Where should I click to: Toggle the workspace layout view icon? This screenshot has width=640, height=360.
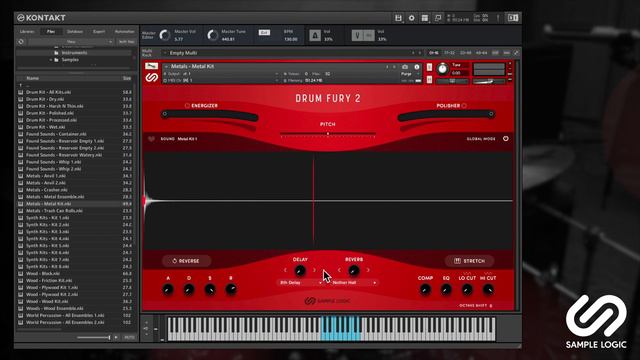tap(425, 18)
